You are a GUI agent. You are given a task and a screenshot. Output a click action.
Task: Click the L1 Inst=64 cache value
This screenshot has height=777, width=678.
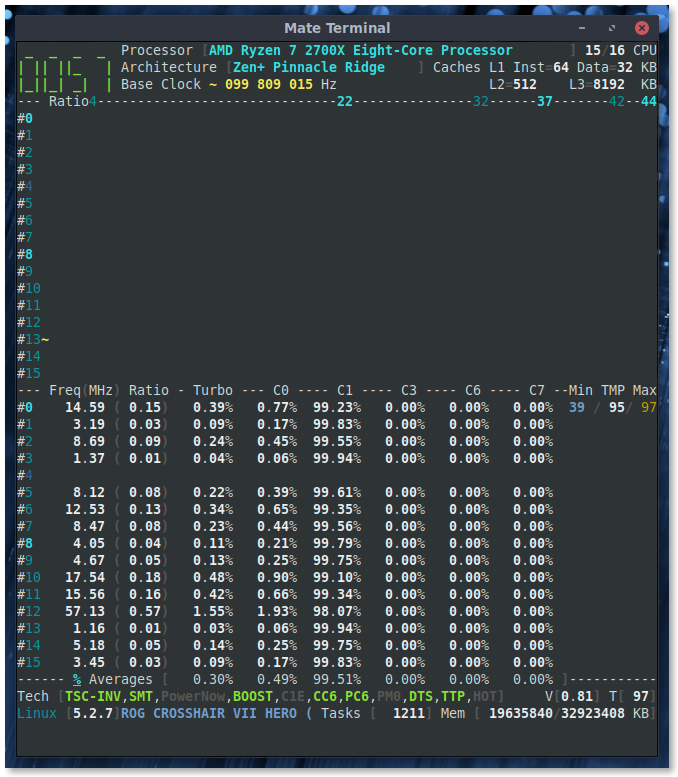coord(529,67)
